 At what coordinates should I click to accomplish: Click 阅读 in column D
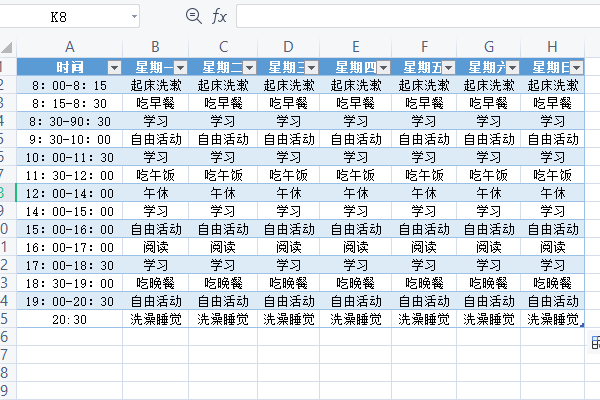[289, 247]
